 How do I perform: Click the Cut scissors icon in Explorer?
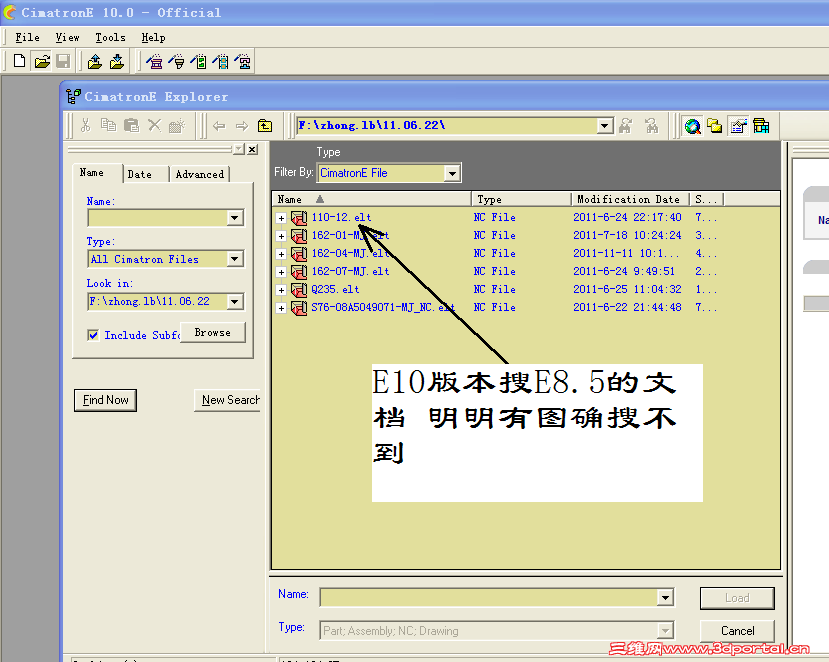[x=85, y=125]
